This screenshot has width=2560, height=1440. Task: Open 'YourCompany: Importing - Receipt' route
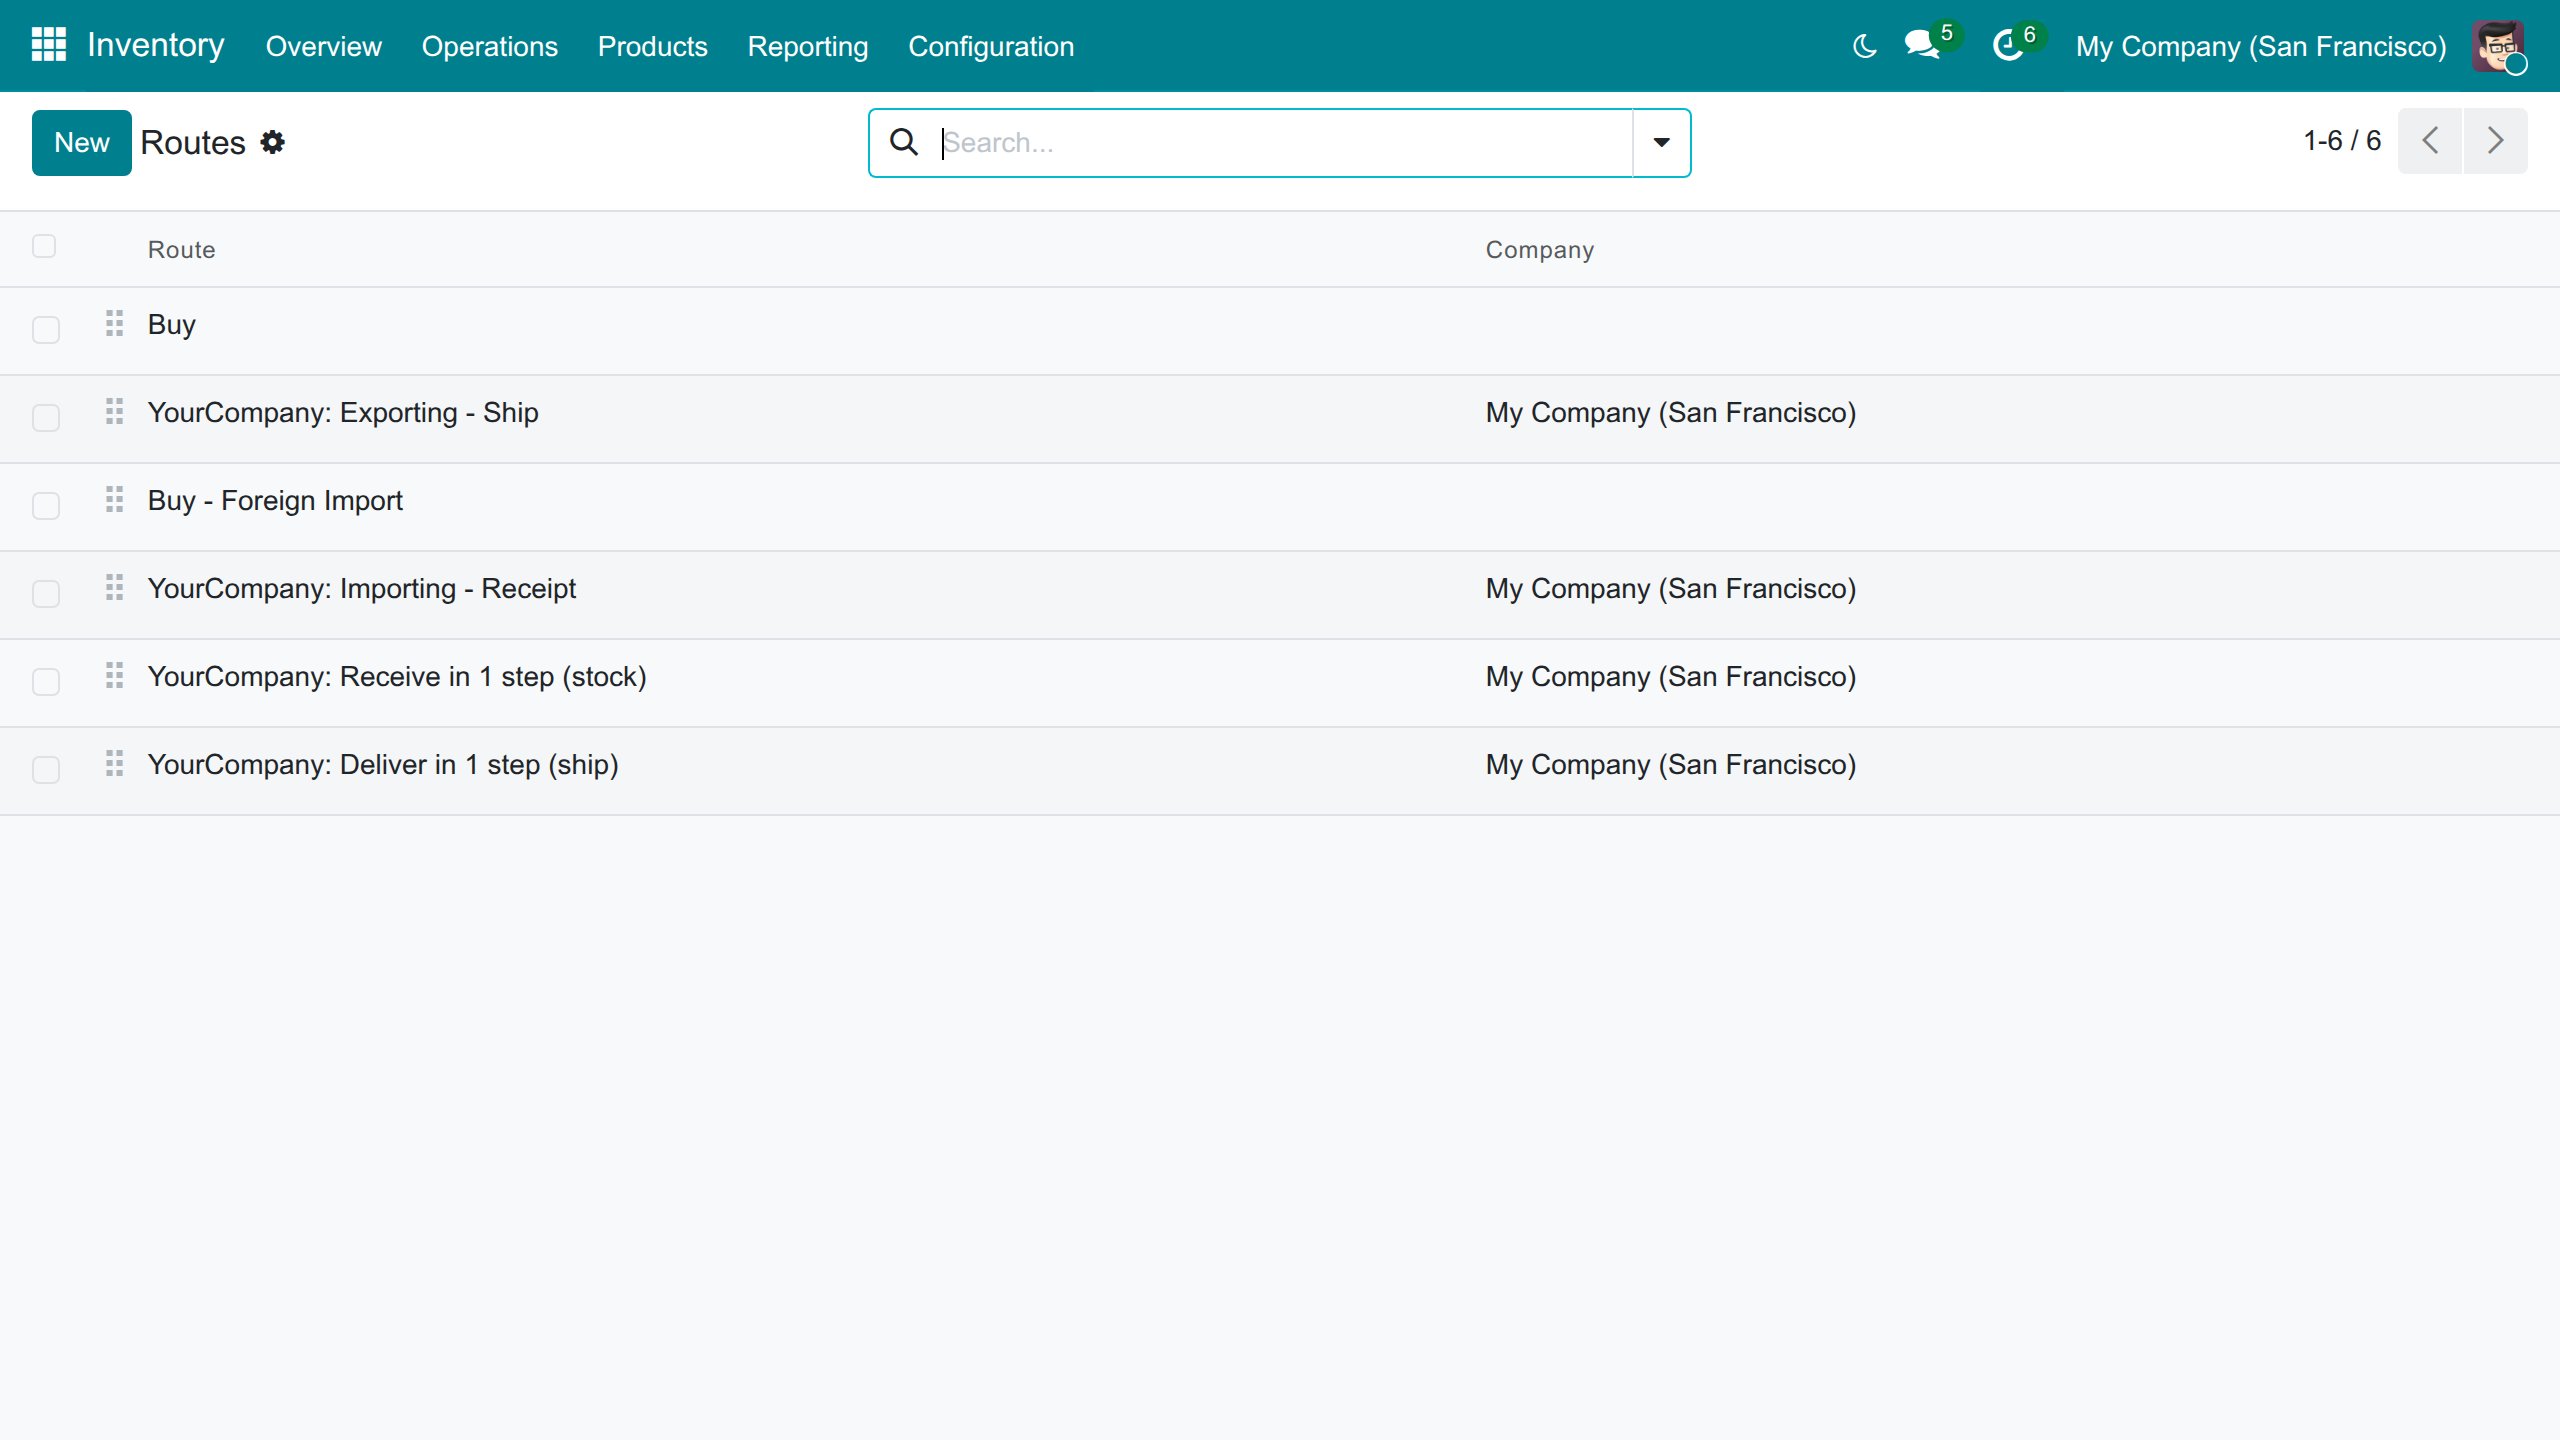[362, 588]
